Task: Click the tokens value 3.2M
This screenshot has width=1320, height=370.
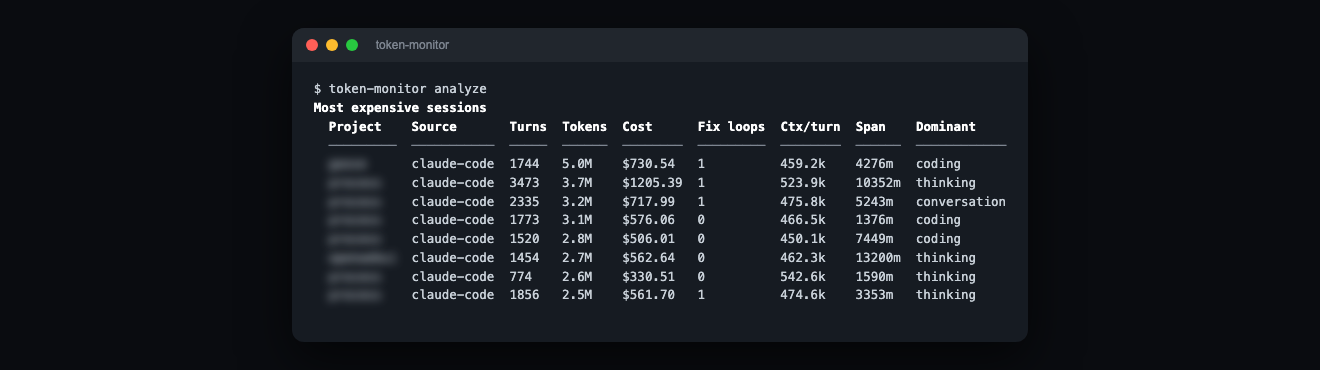Action: [577, 201]
